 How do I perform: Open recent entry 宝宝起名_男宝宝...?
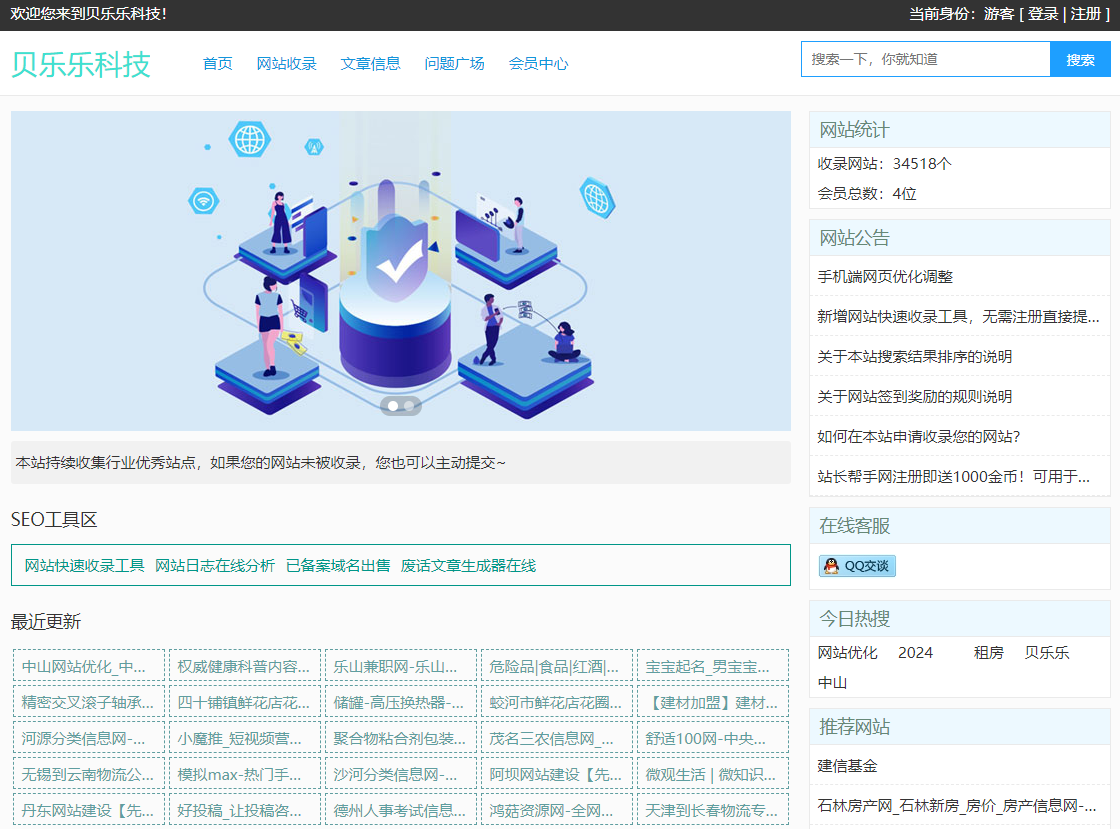pyautogui.click(x=713, y=666)
